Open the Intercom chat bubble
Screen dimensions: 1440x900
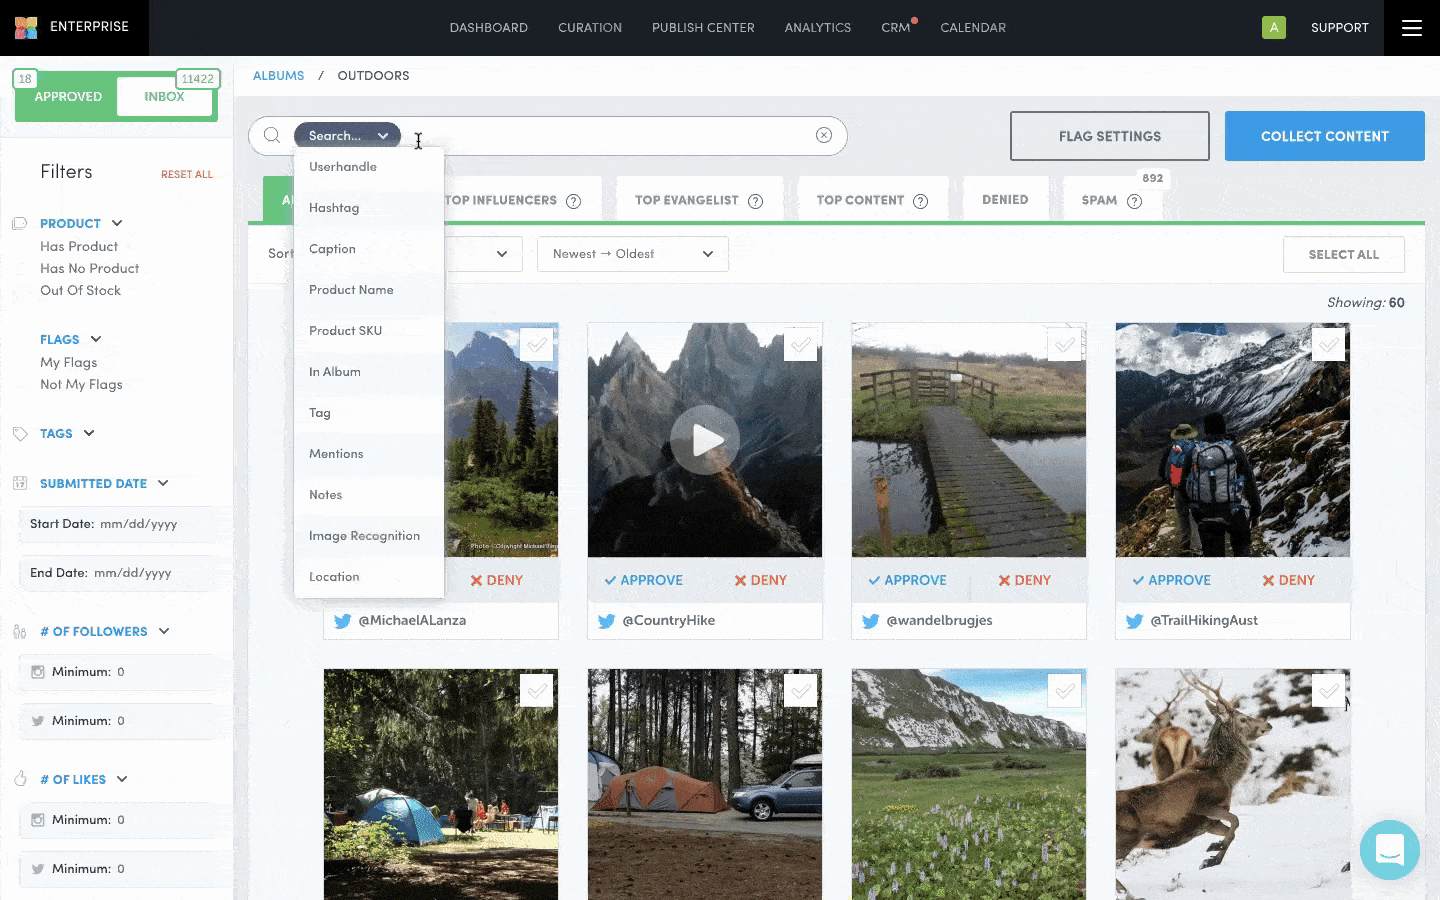(1390, 850)
